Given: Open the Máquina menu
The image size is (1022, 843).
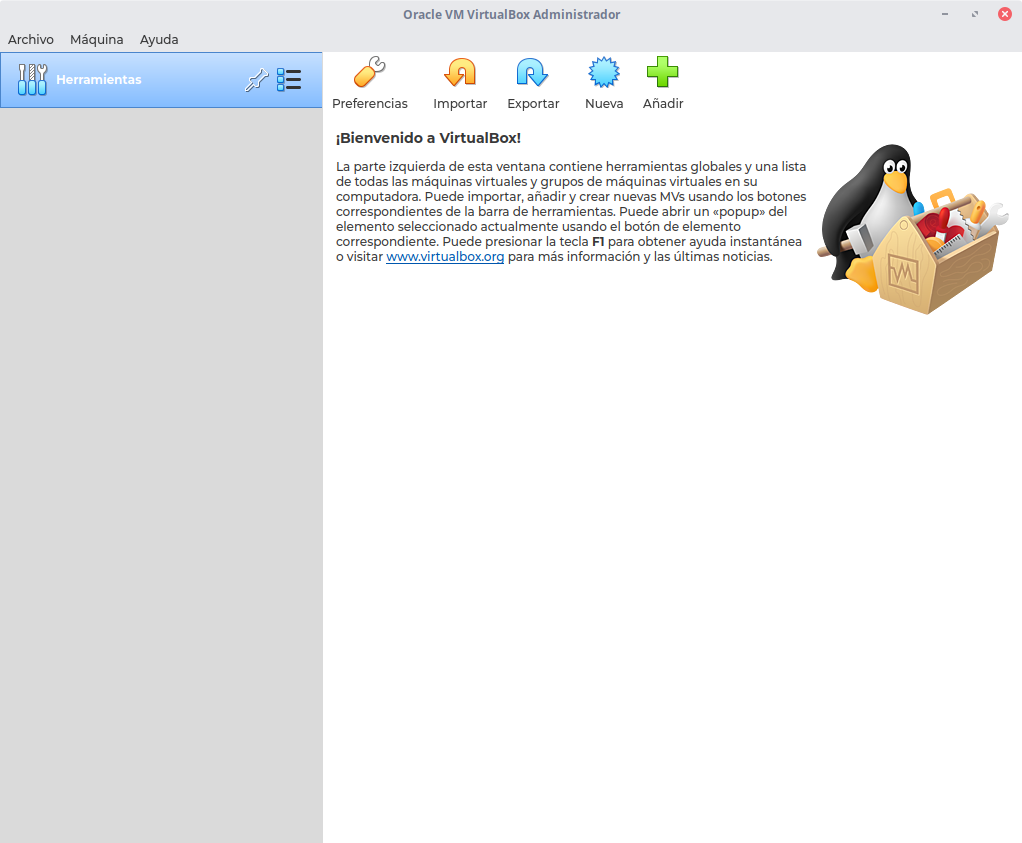Looking at the screenshot, I should coord(96,39).
